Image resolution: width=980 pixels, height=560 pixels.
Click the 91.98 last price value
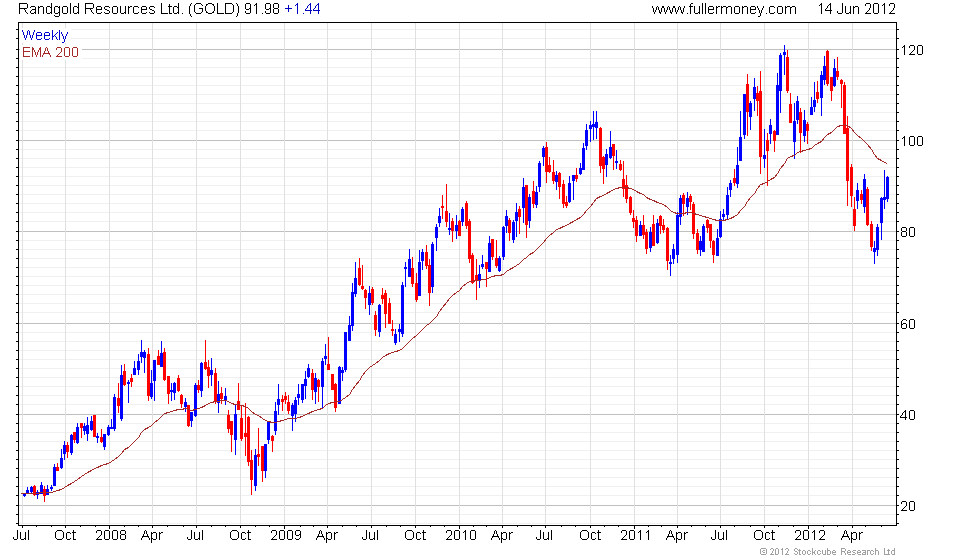click(x=262, y=9)
